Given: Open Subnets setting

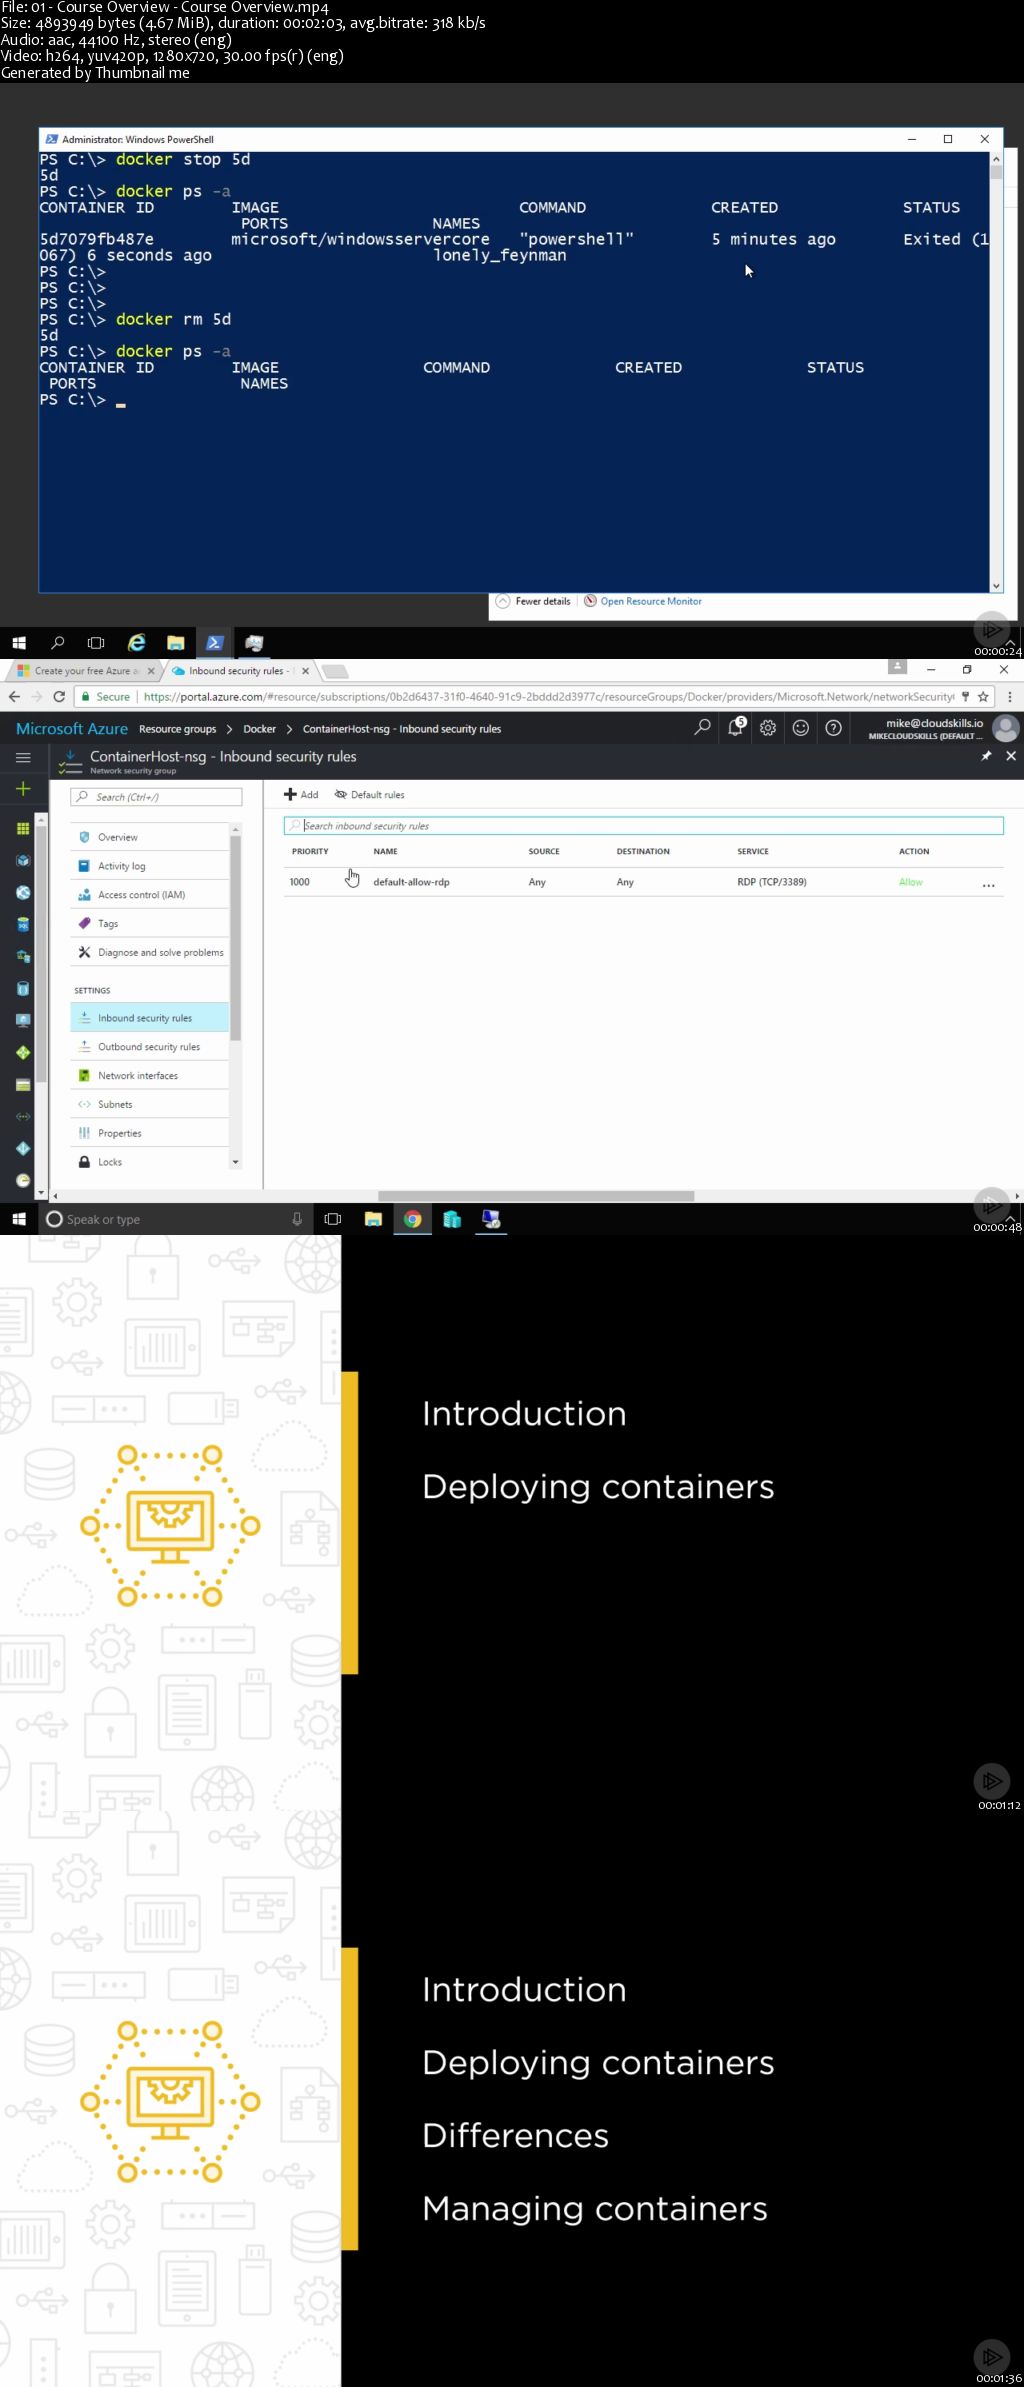Looking at the screenshot, I should [150, 1105].
